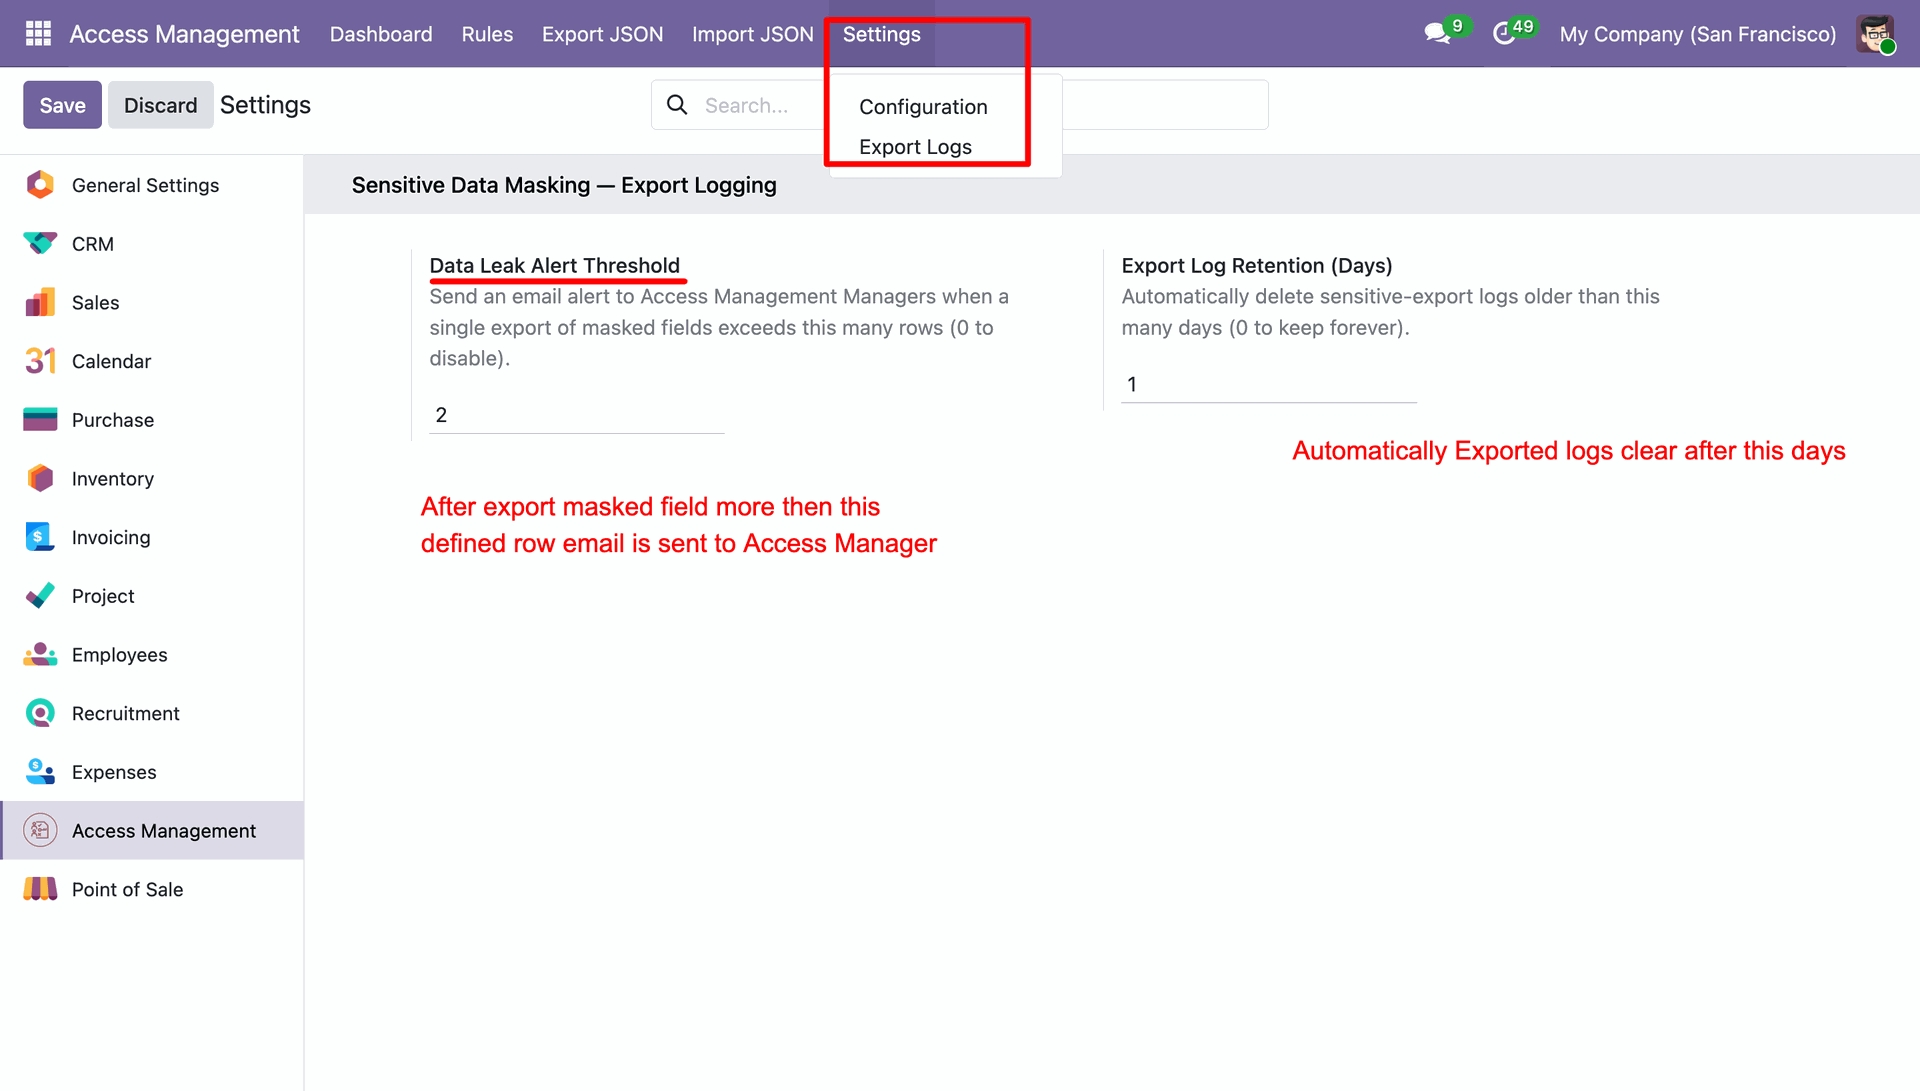The image size is (1920, 1091).
Task: Open the Rules menu
Action: pos(487,34)
